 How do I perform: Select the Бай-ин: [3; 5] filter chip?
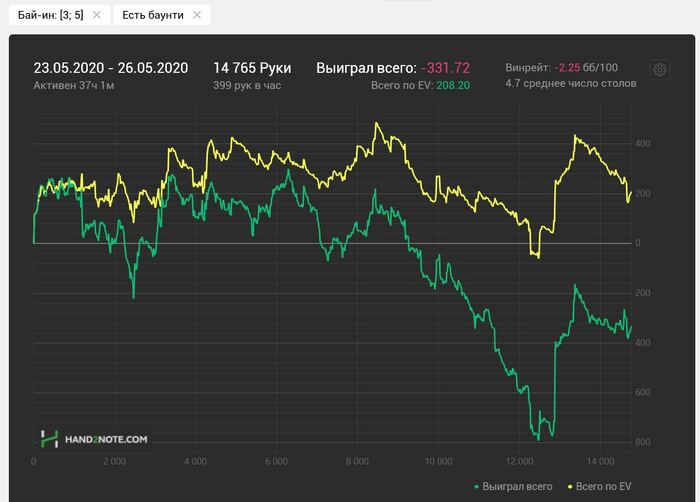point(46,15)
